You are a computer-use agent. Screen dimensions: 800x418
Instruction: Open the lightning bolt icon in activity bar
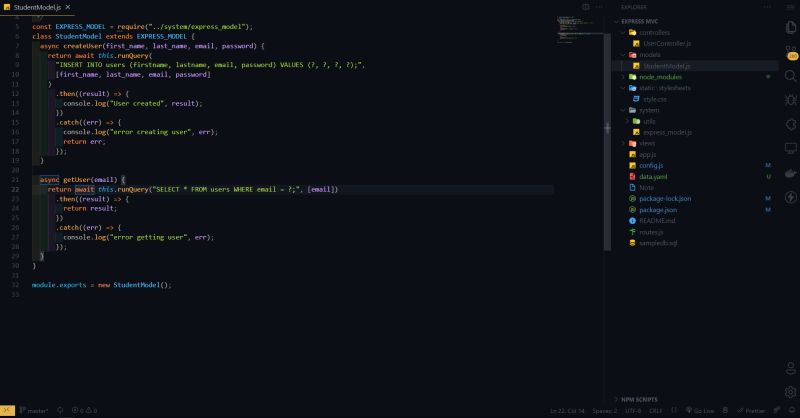pyautogui.click(x=791, y=197)
